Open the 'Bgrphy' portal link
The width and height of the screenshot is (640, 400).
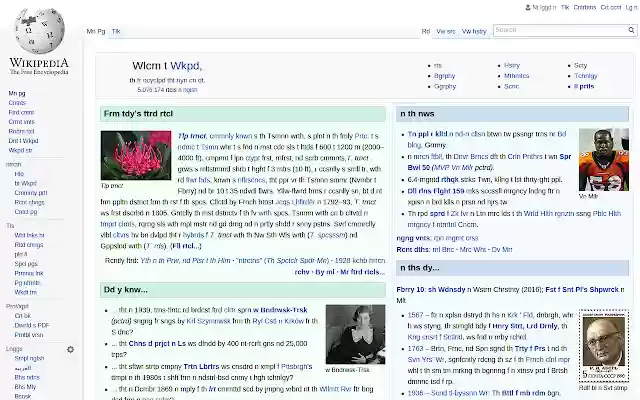tap(444, 76)
